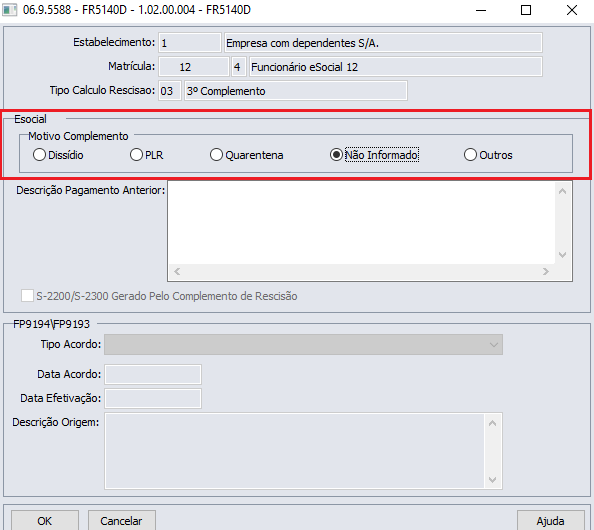Click up arrow of Descrição Origem scrollbar

click(492, 423)
